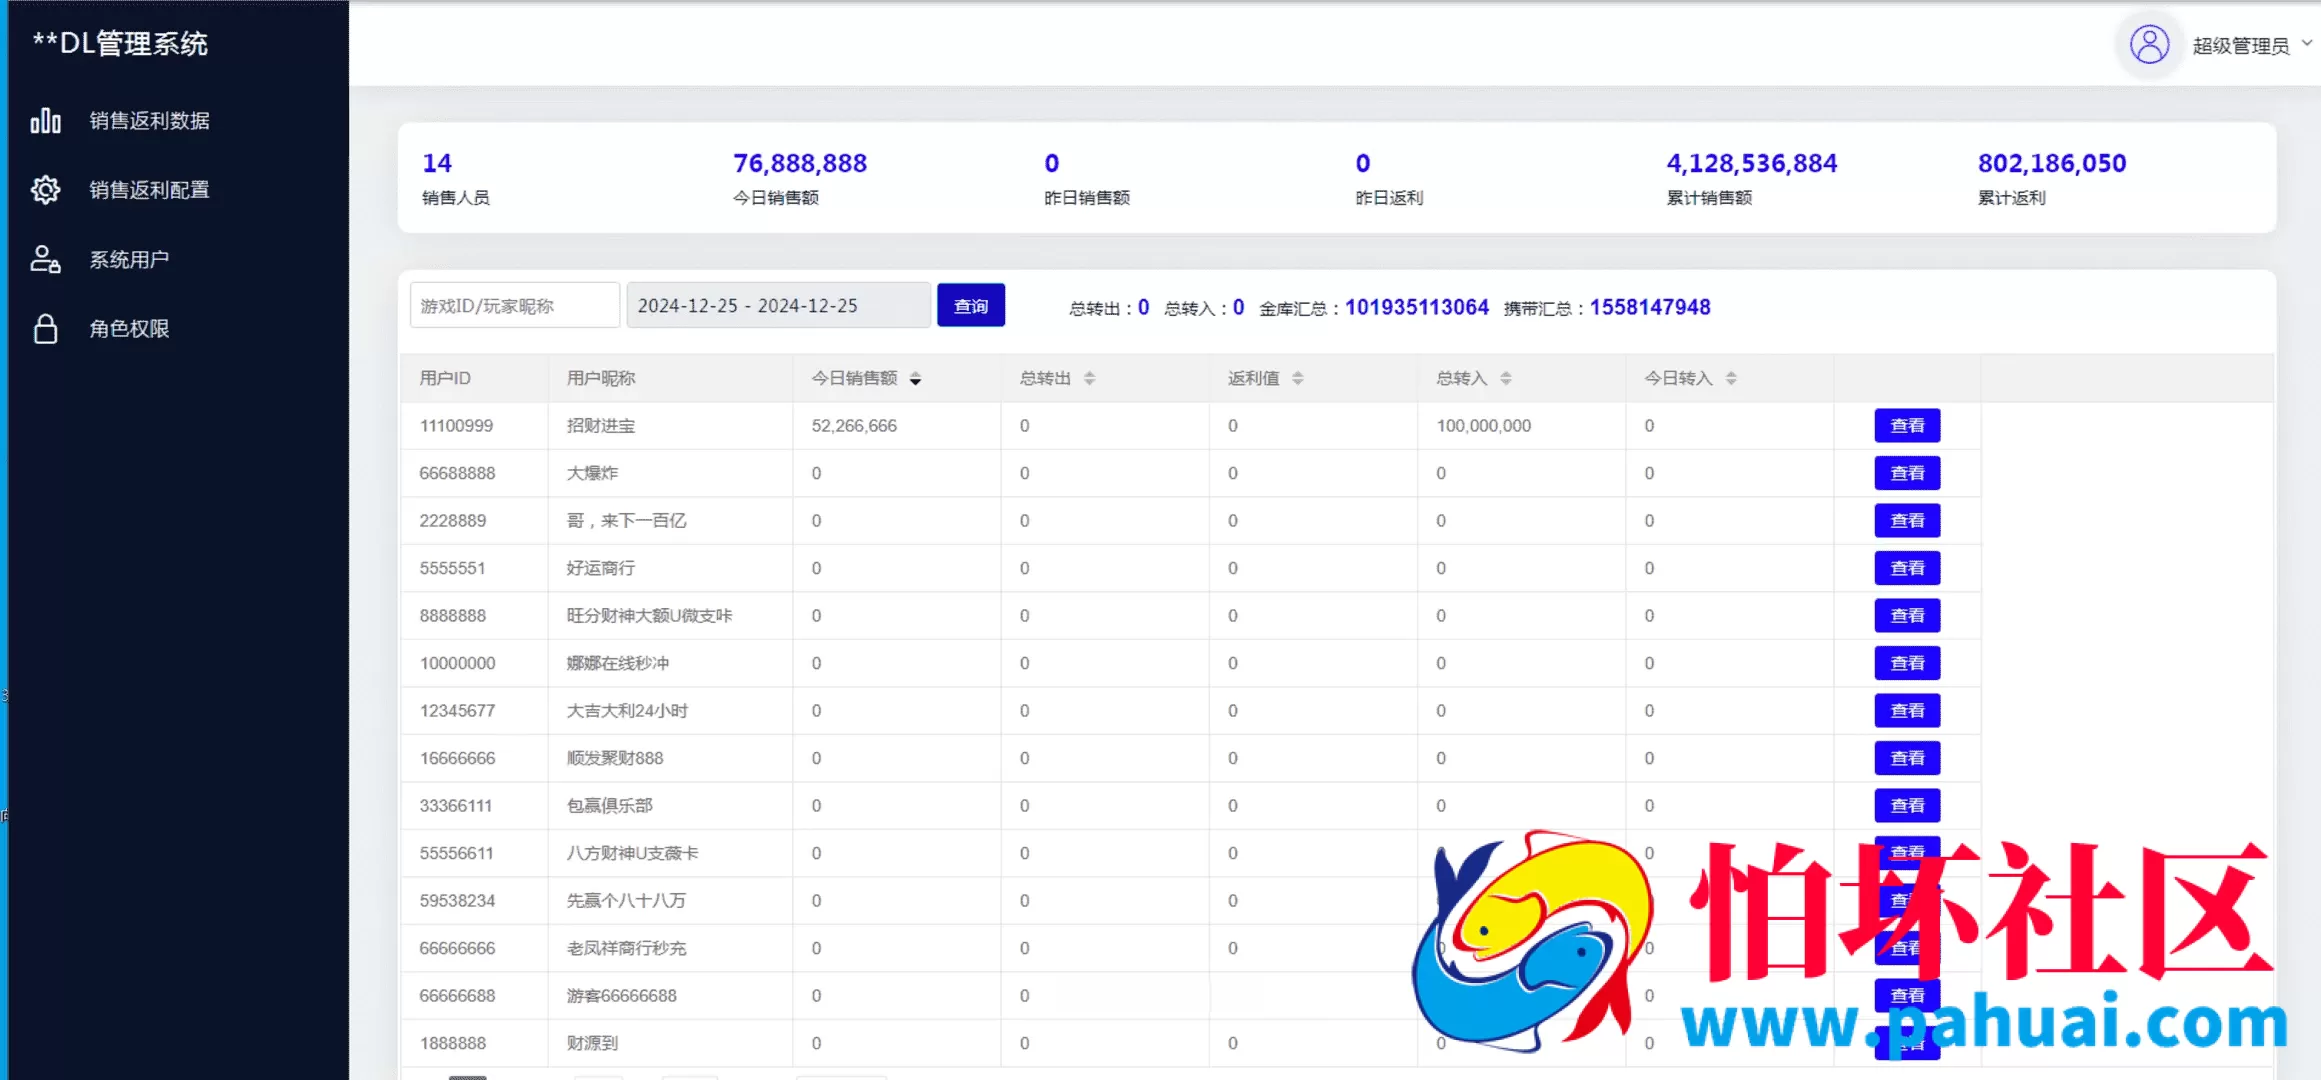Click the 4,128,536,884 累计销售额 figure
2321x1080 pixels.
tap(1752, 163)
